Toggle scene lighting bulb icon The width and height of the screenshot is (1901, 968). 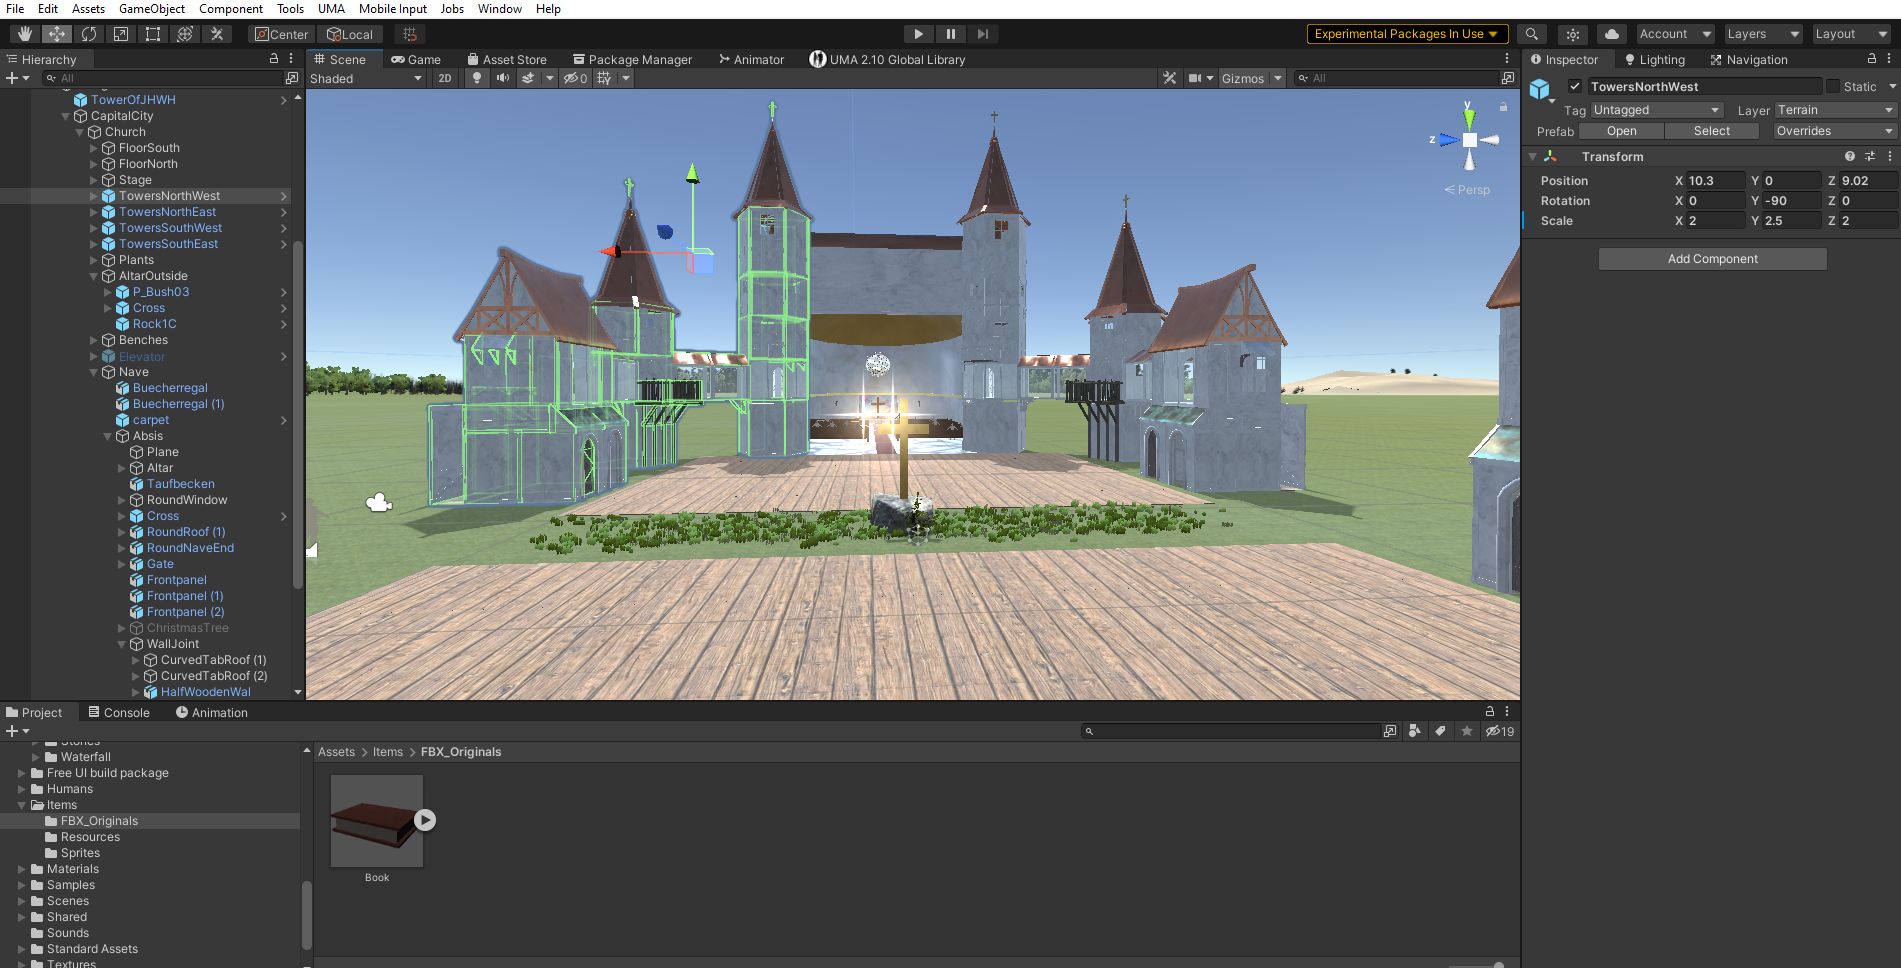(477, 78)
